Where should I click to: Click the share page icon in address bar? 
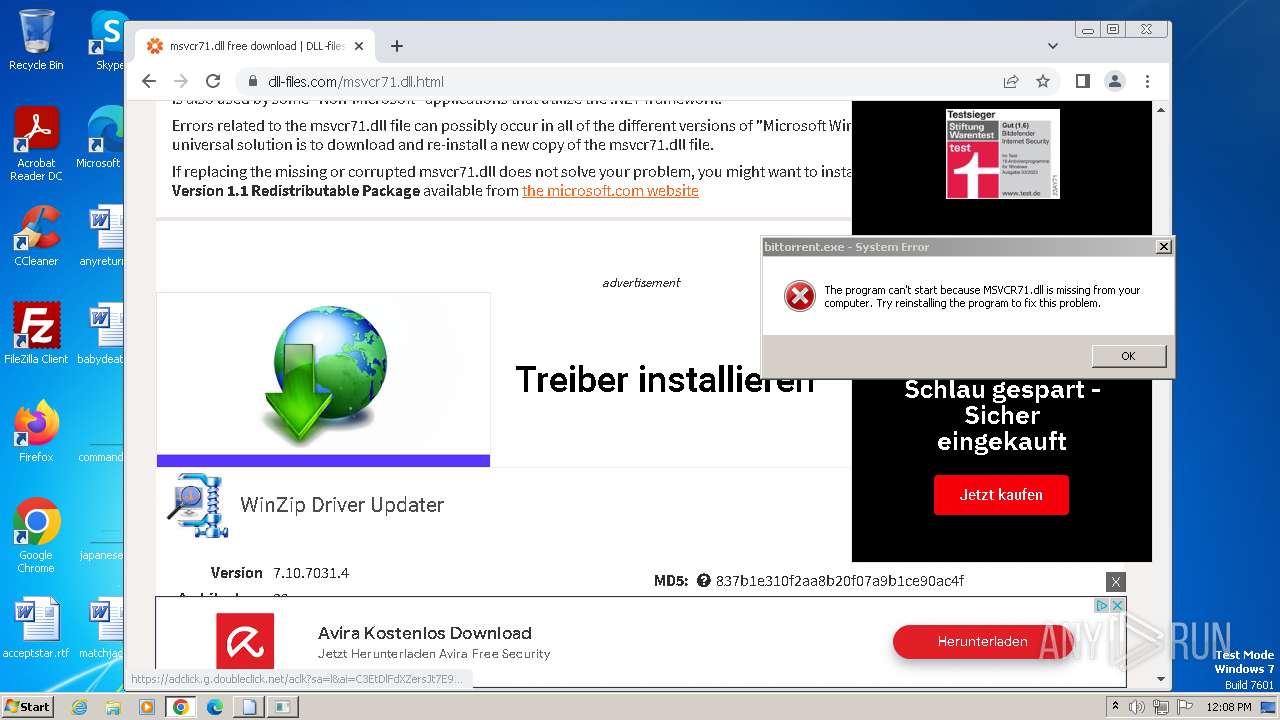tap(1011, 81)
